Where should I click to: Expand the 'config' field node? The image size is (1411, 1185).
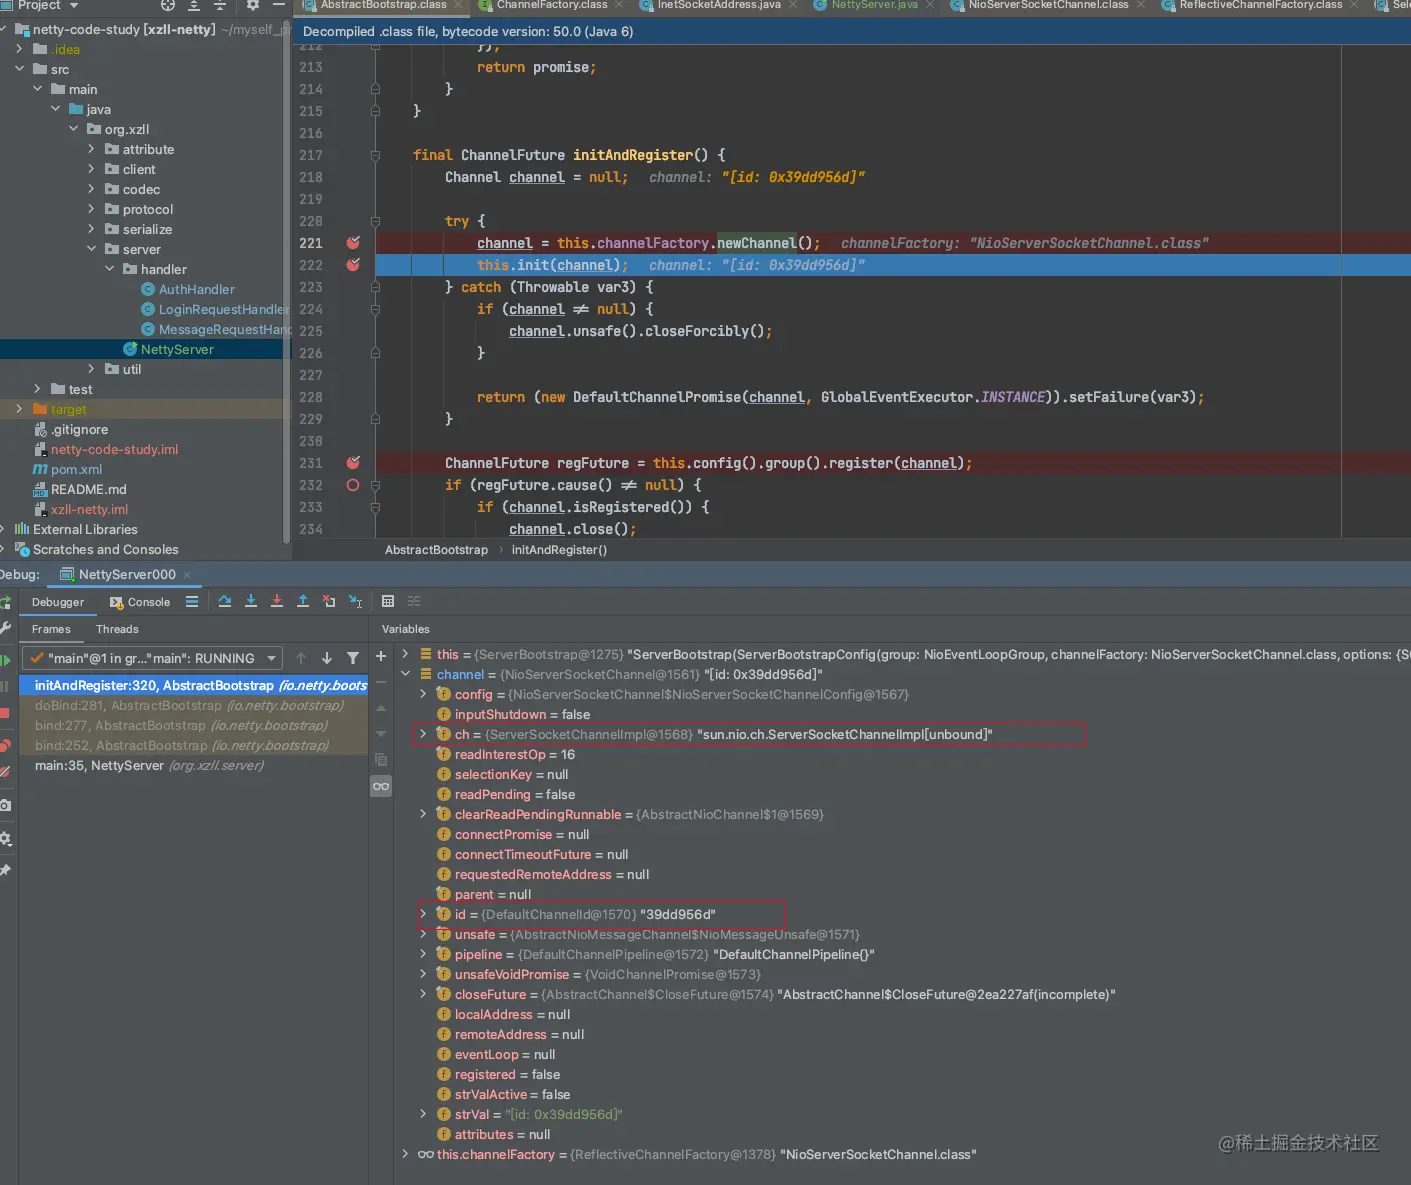point(423,694)
